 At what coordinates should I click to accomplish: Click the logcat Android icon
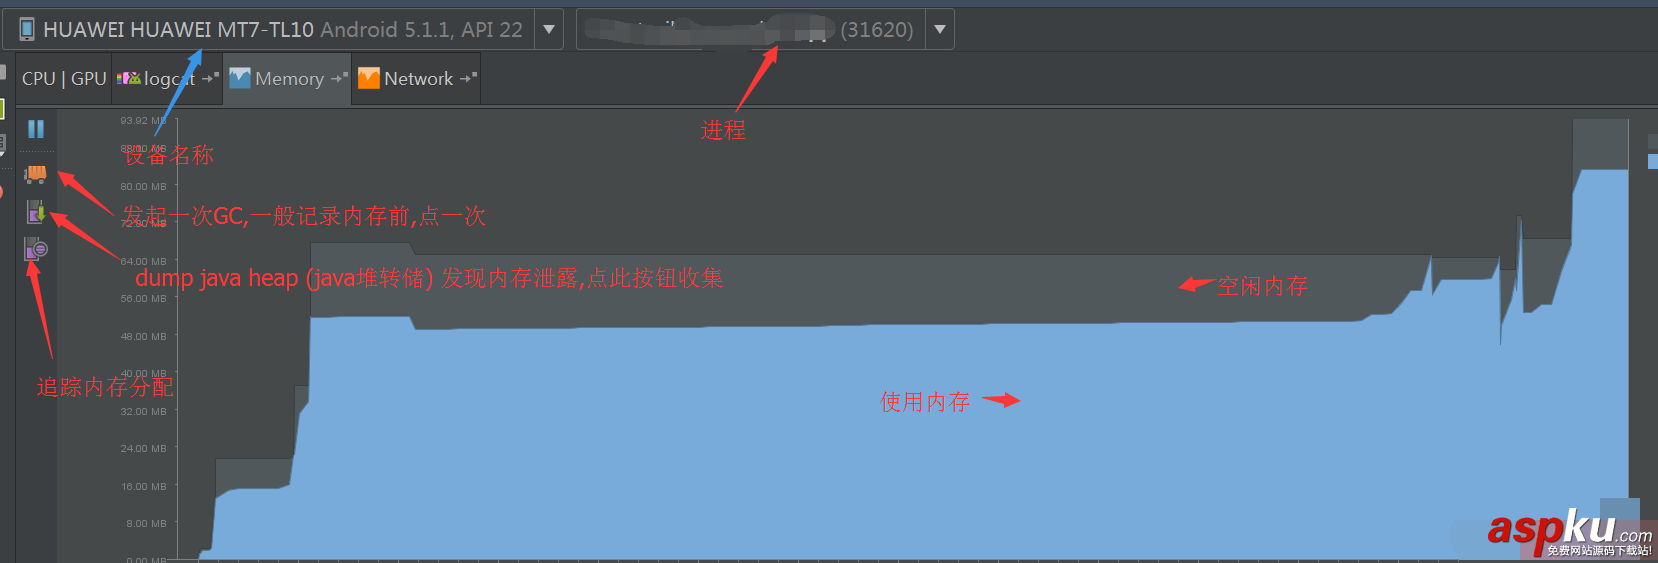[129, 78]
